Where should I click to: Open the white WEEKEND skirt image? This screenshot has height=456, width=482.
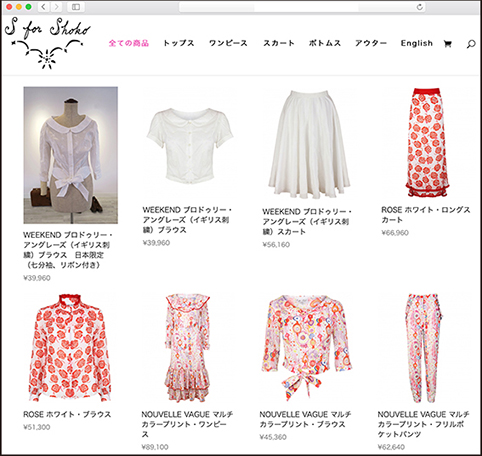tap(309, 144)
